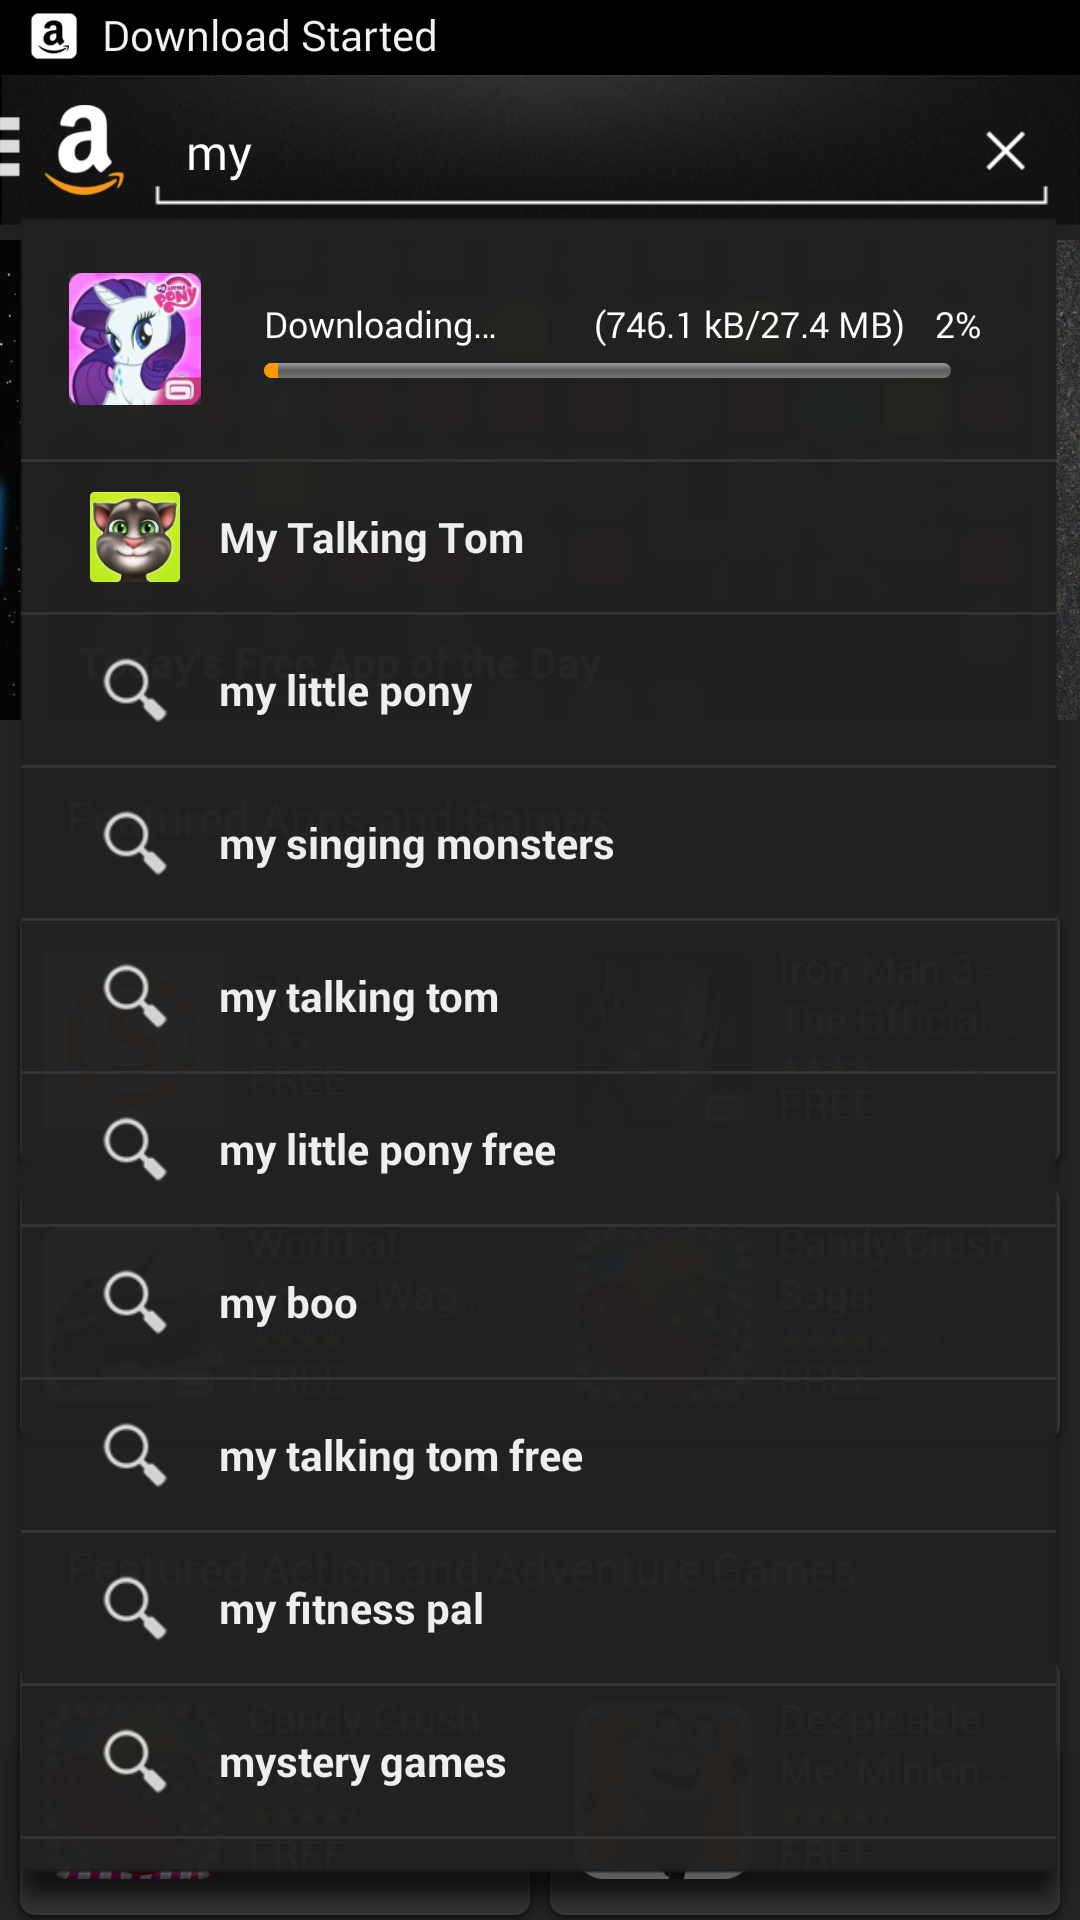
Task: Tap the download progress bar
Action: (x=607, y=371)
